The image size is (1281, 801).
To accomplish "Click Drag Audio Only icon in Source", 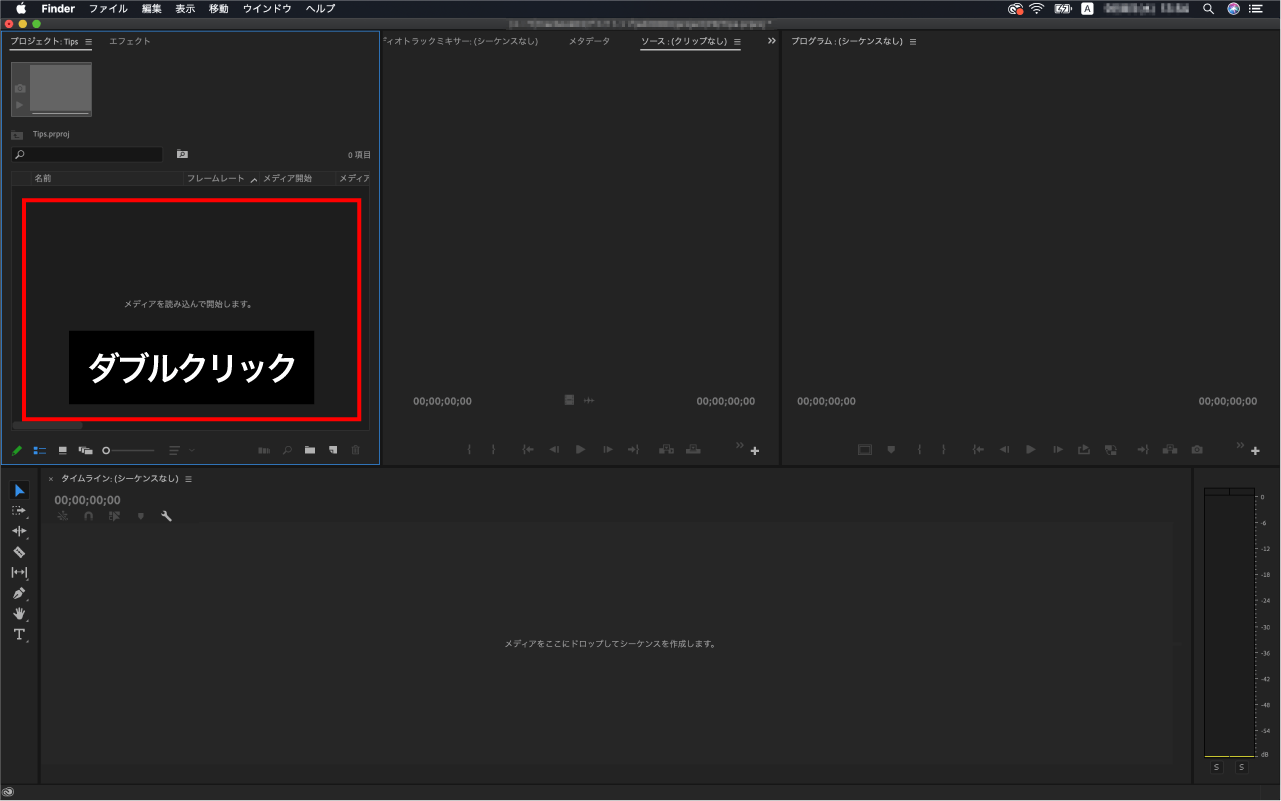I will pos(589,400).
